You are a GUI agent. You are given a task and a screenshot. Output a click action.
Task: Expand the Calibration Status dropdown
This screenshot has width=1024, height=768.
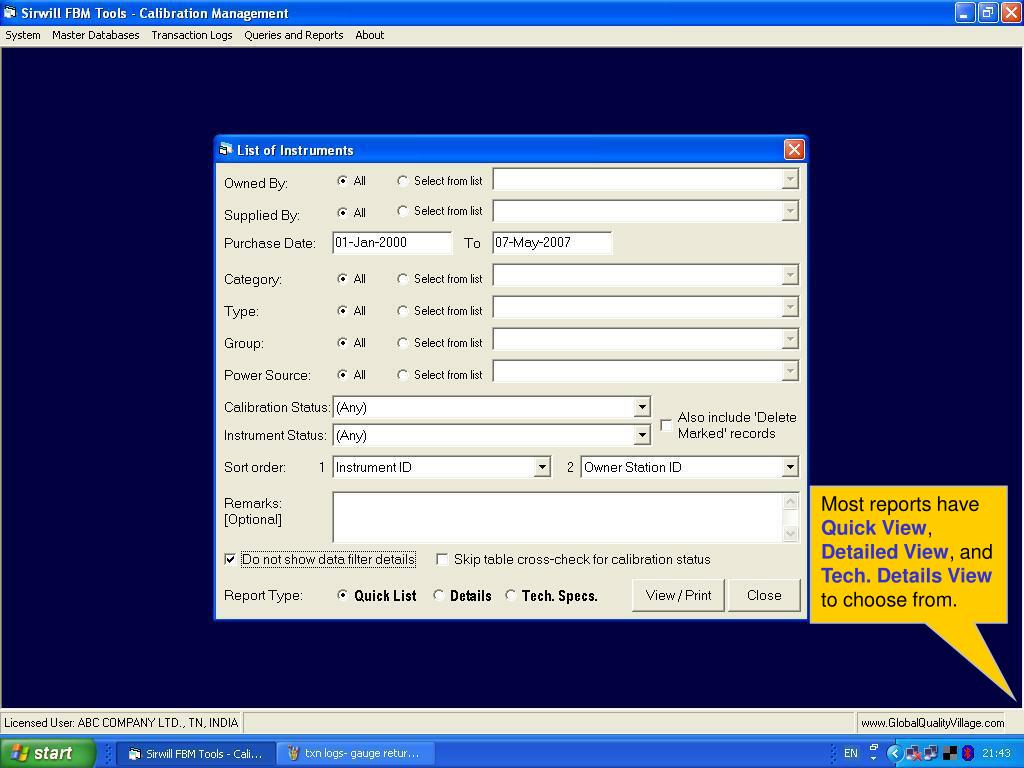pos(642,407)
